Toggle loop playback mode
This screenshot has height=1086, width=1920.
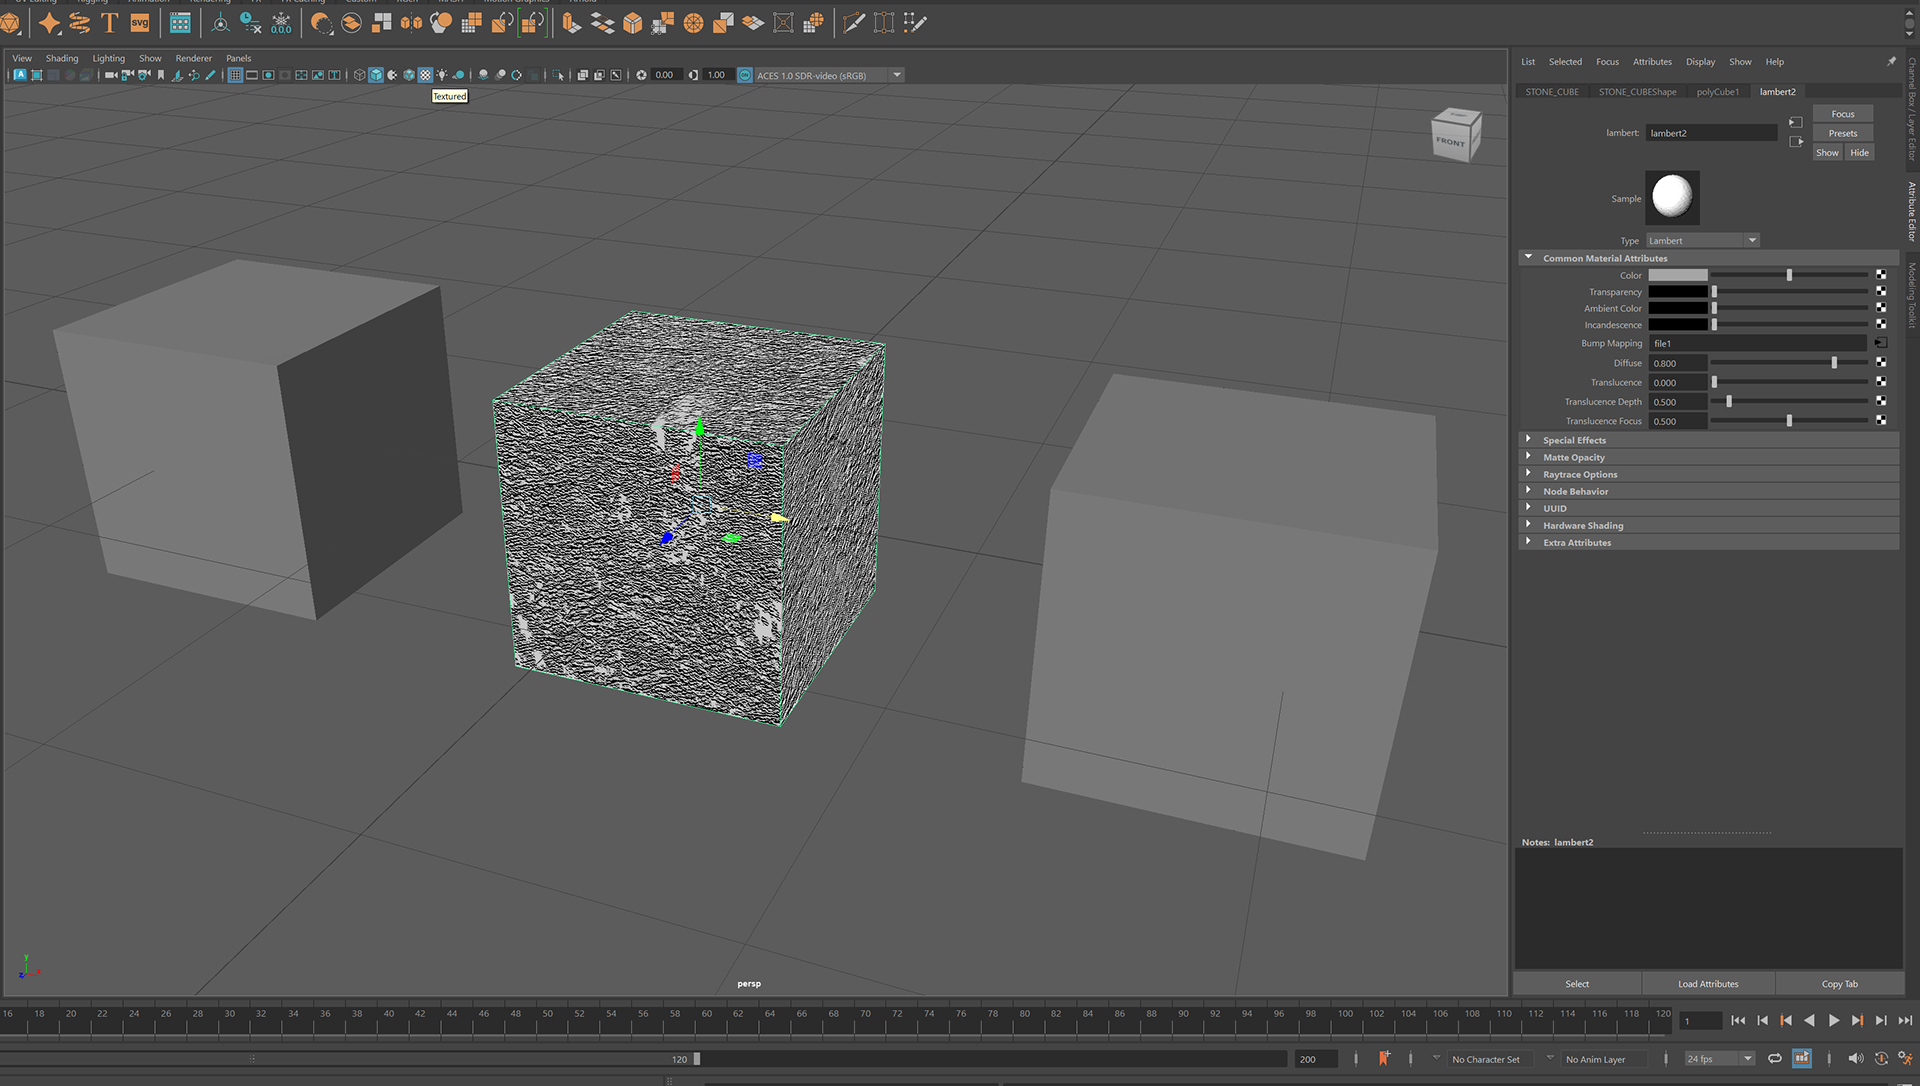[1775, 1058]
